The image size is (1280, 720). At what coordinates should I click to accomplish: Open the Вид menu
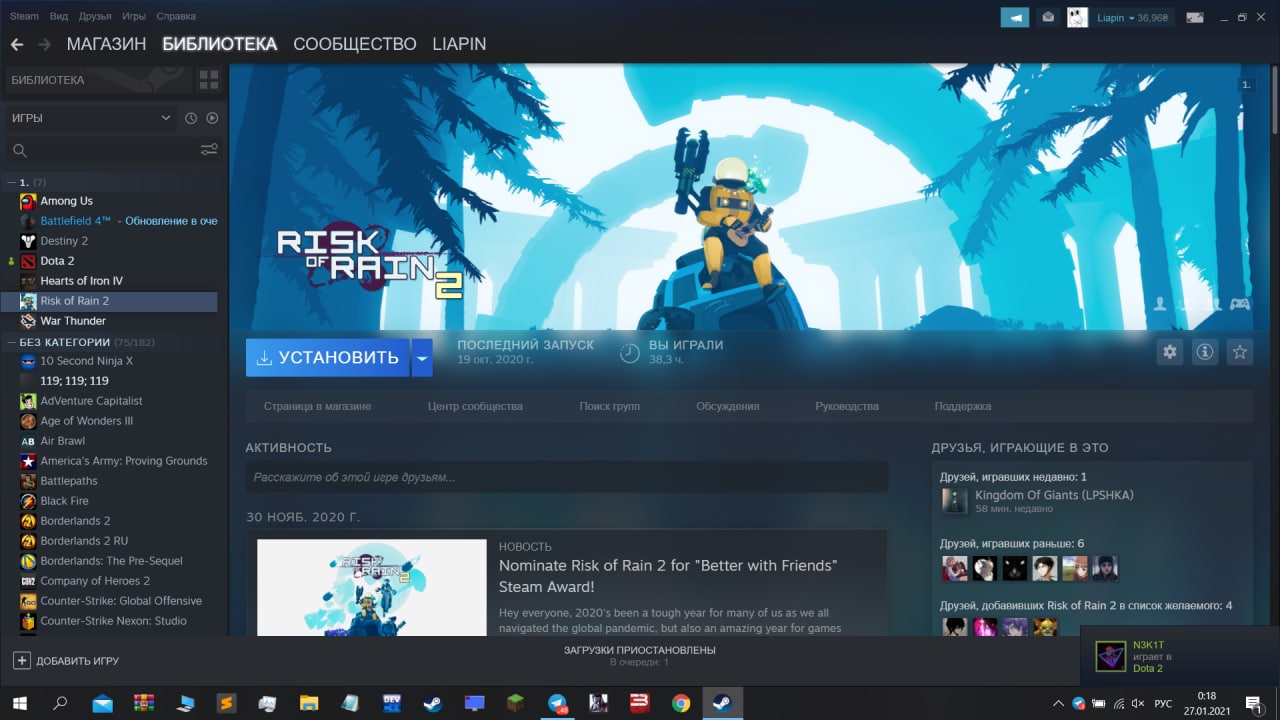(x=59, y=16)
